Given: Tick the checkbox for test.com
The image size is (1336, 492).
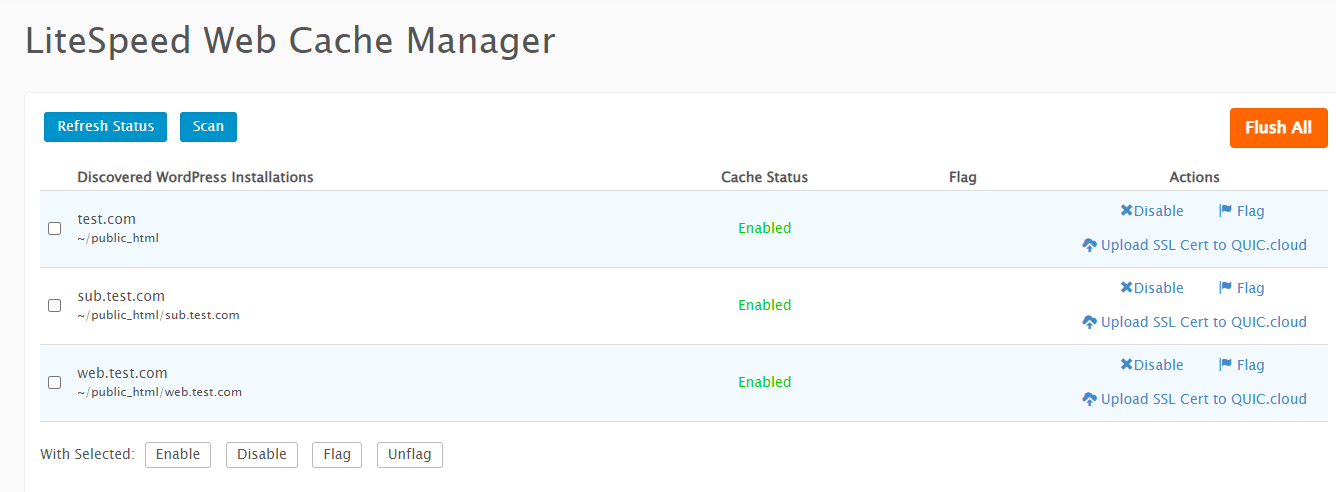Looking at the screenshot, I should click(x=55, y=228).
